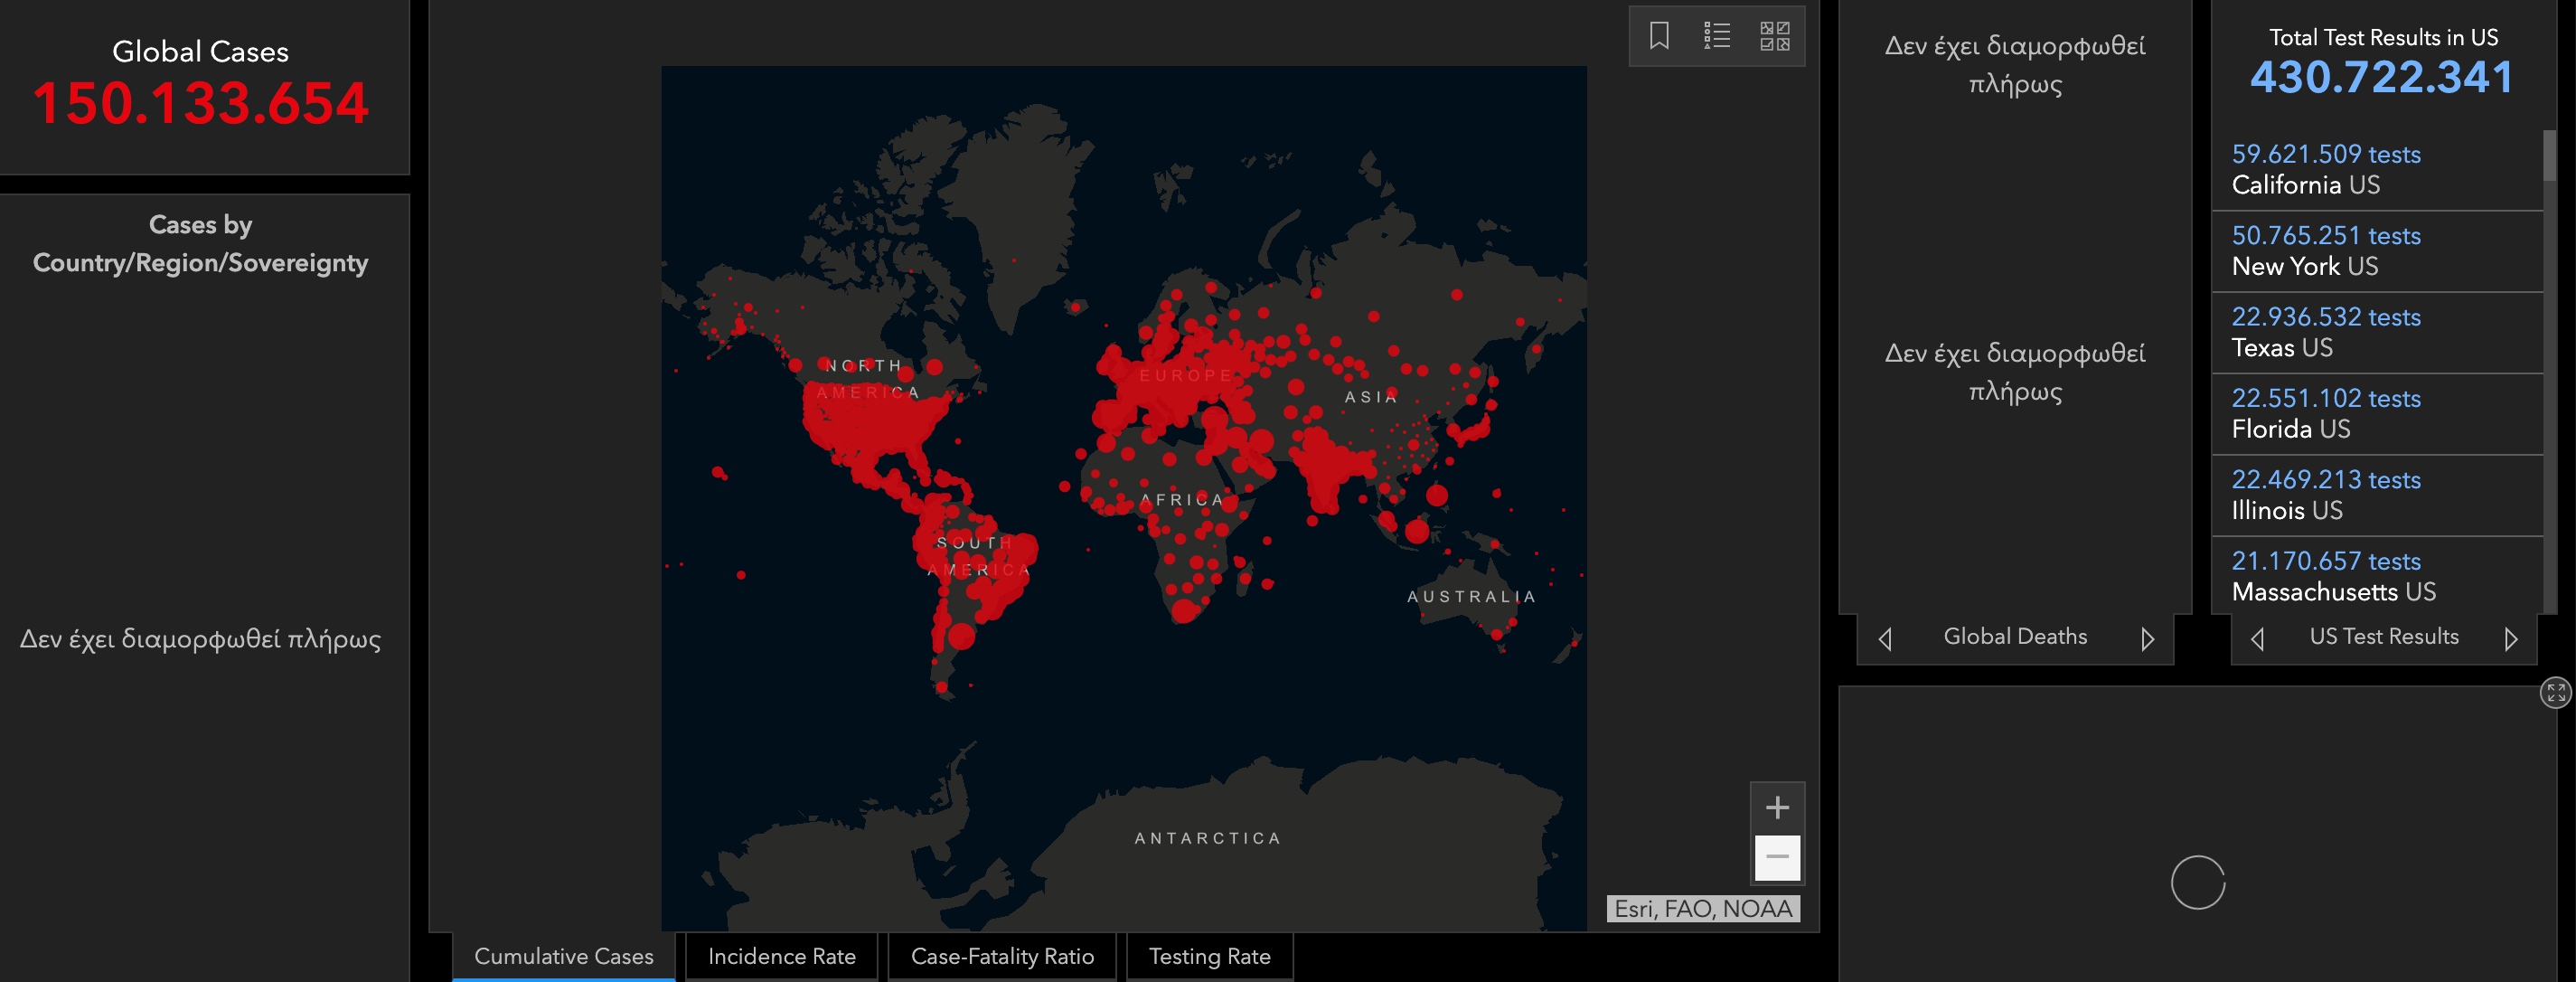Switch to the Incidence Rate tab
Image resolution: width=2576 pixels, height=982 pixels.
click(781, 957)
